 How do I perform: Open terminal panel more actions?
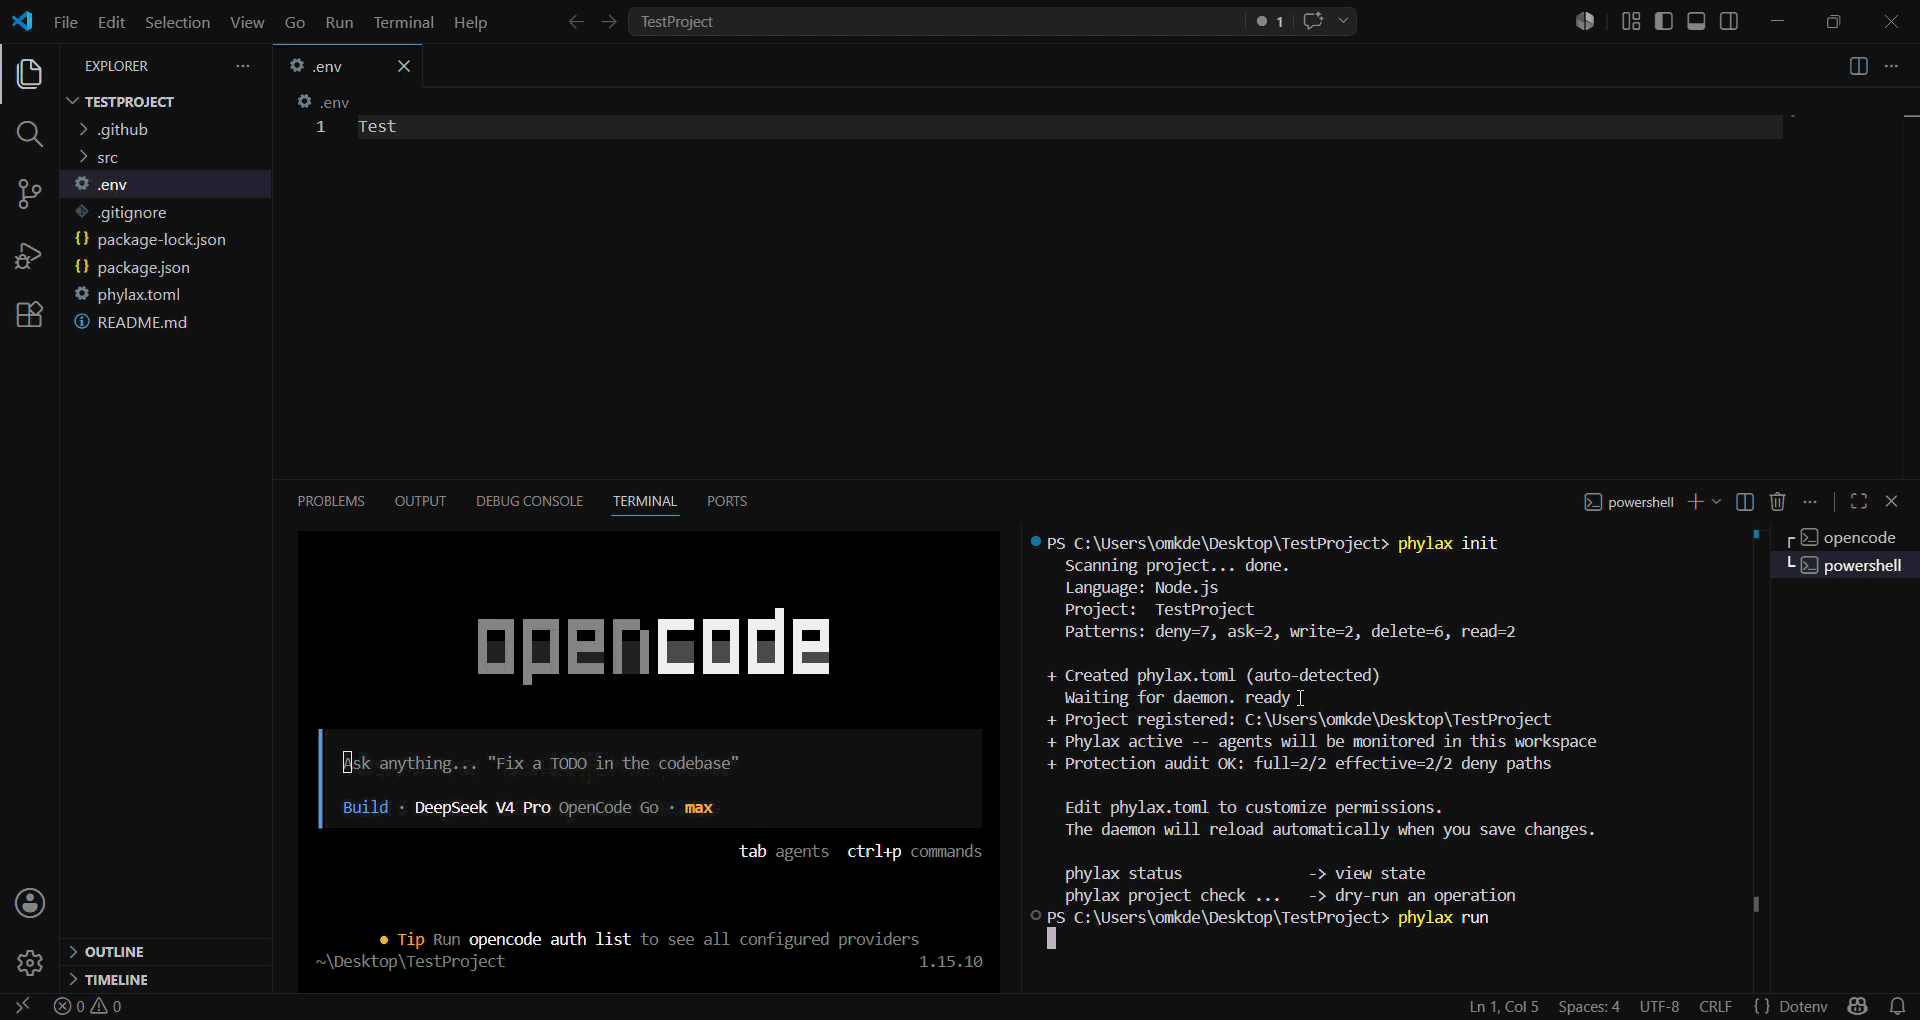[x=1810, y=501]
